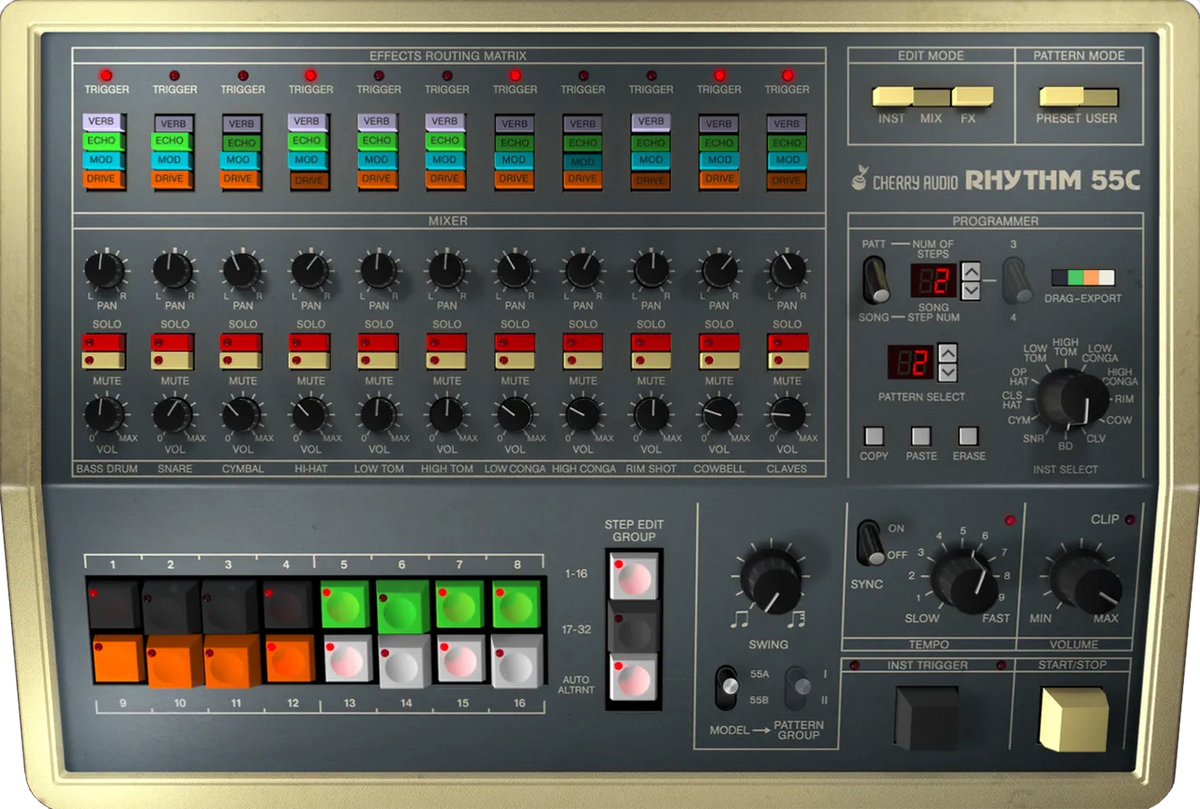Activate DRIVE on the Snare channel

(x=173, y=180)
